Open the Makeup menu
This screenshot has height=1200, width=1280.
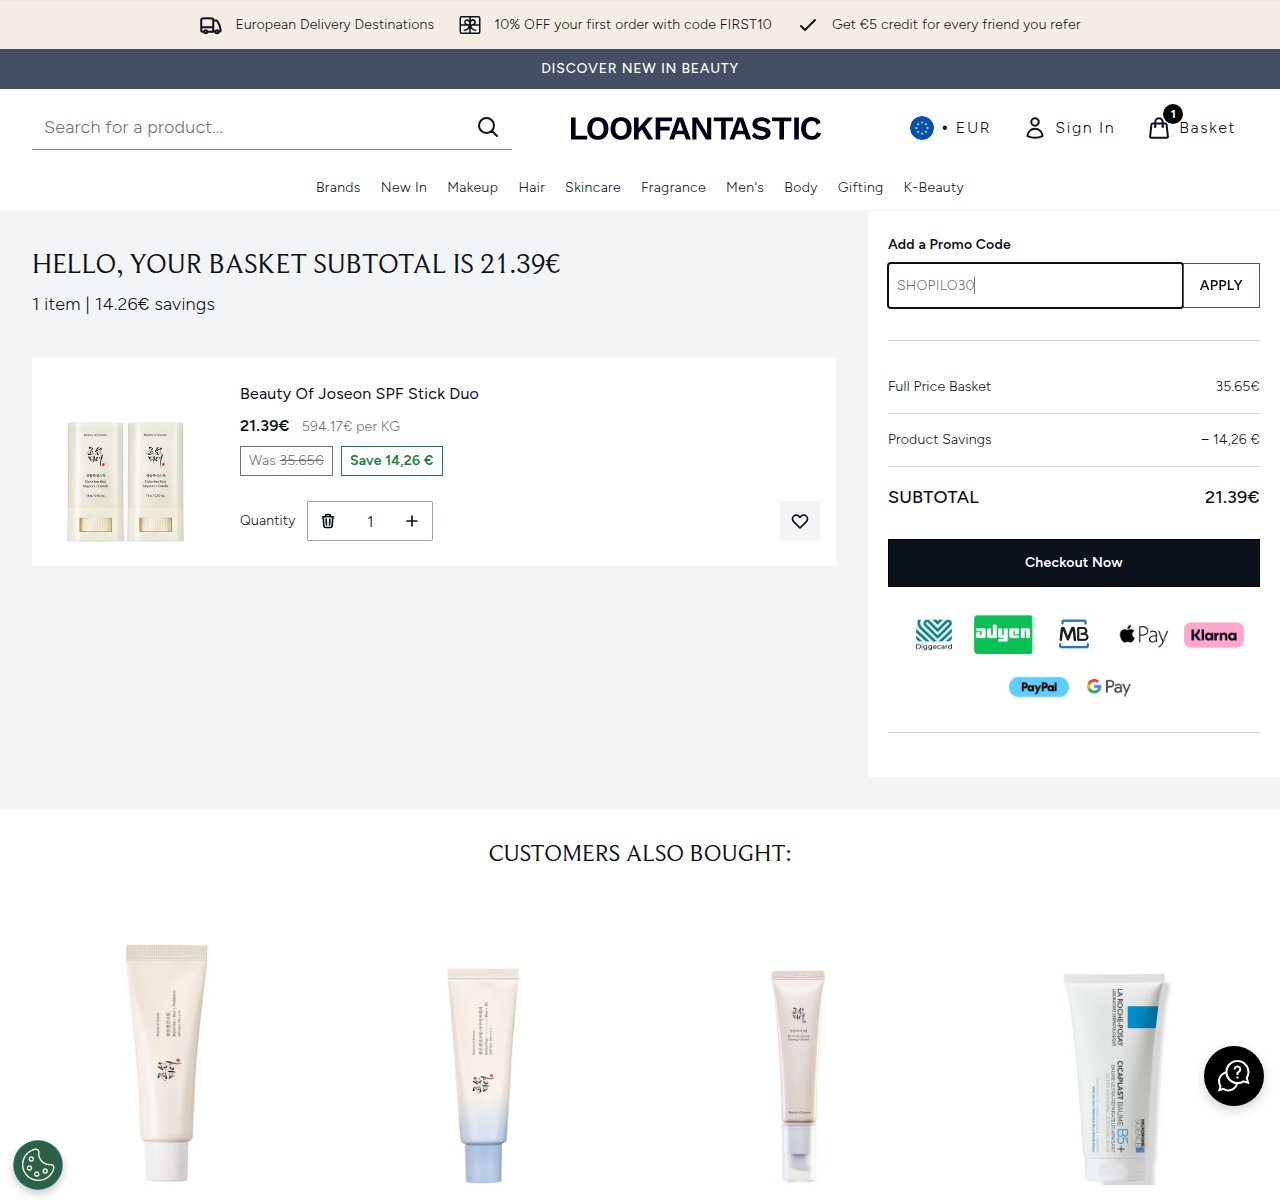coord(473,187)
